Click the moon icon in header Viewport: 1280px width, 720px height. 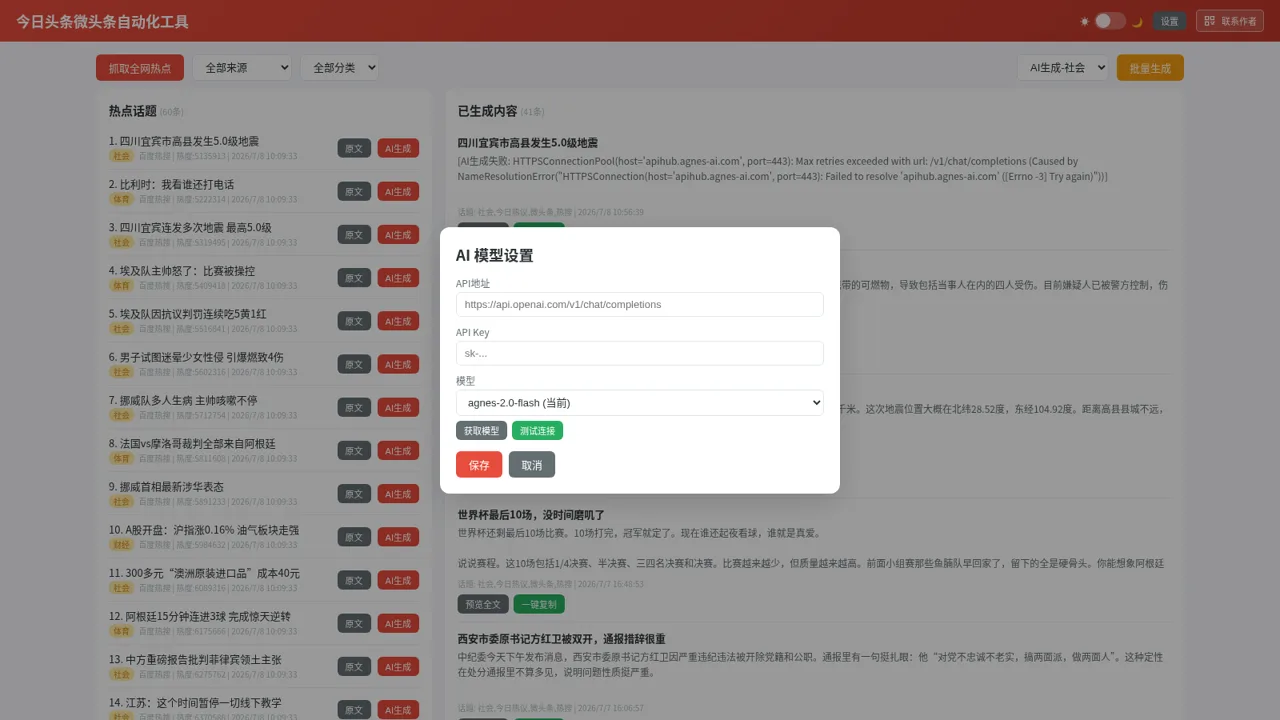pos(1137,21)
